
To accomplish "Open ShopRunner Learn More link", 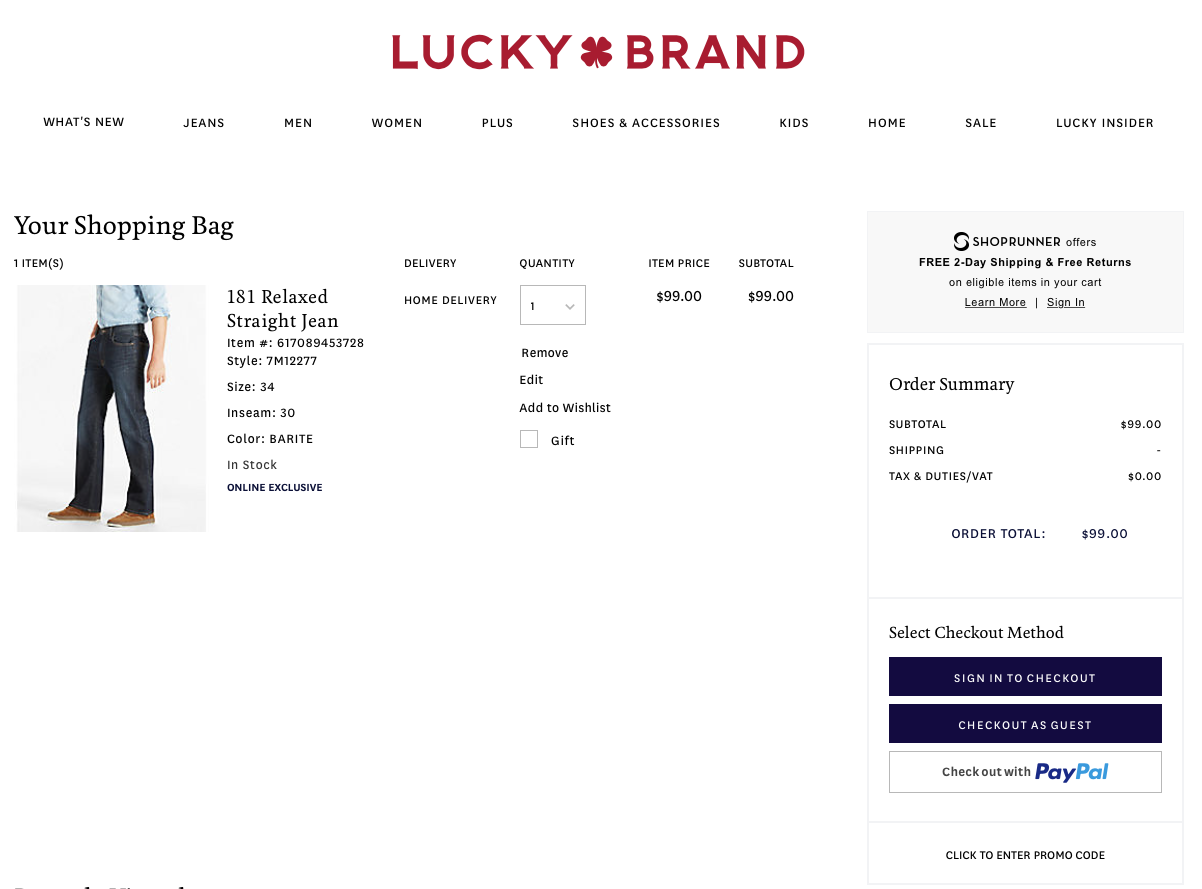I will (x=995, y=302).
